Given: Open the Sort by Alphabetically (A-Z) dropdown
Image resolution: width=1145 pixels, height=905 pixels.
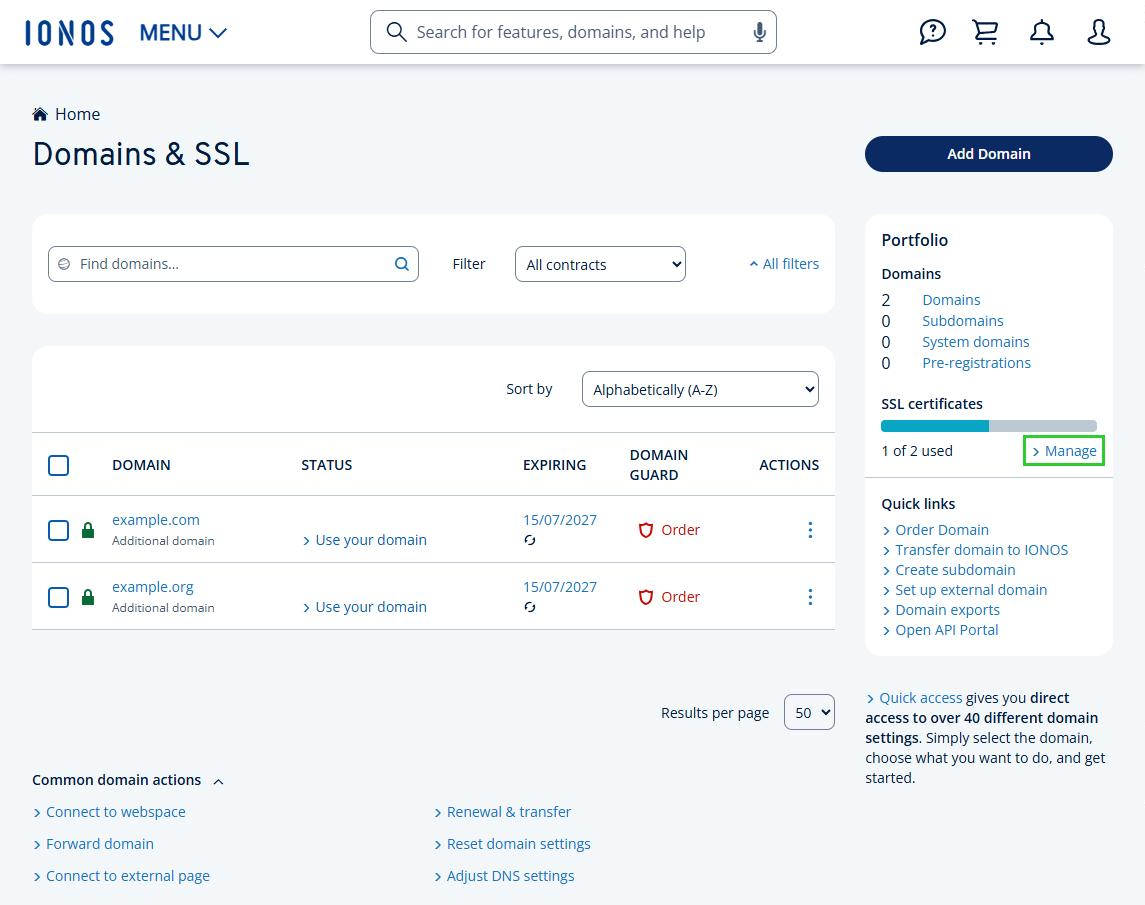Looking at the screenshot, I should 700,389.
